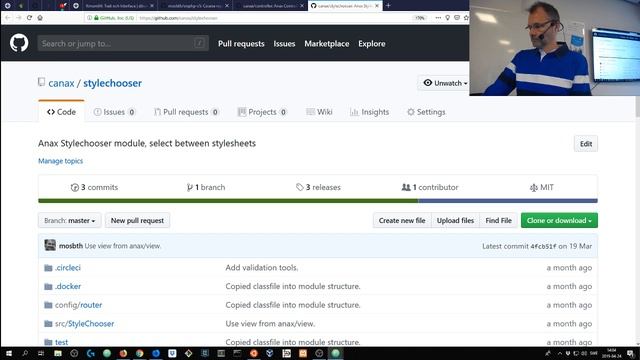The width and height of the screenshot is (640, 360).
Task: Open the page actions three-dot menu in address bar
Action: click(438, 18)
